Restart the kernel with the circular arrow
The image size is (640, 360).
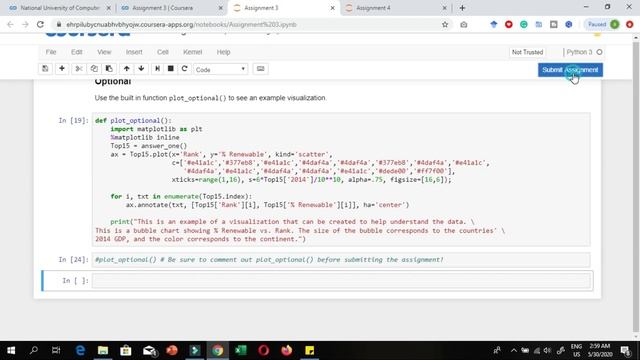point(184,69)
